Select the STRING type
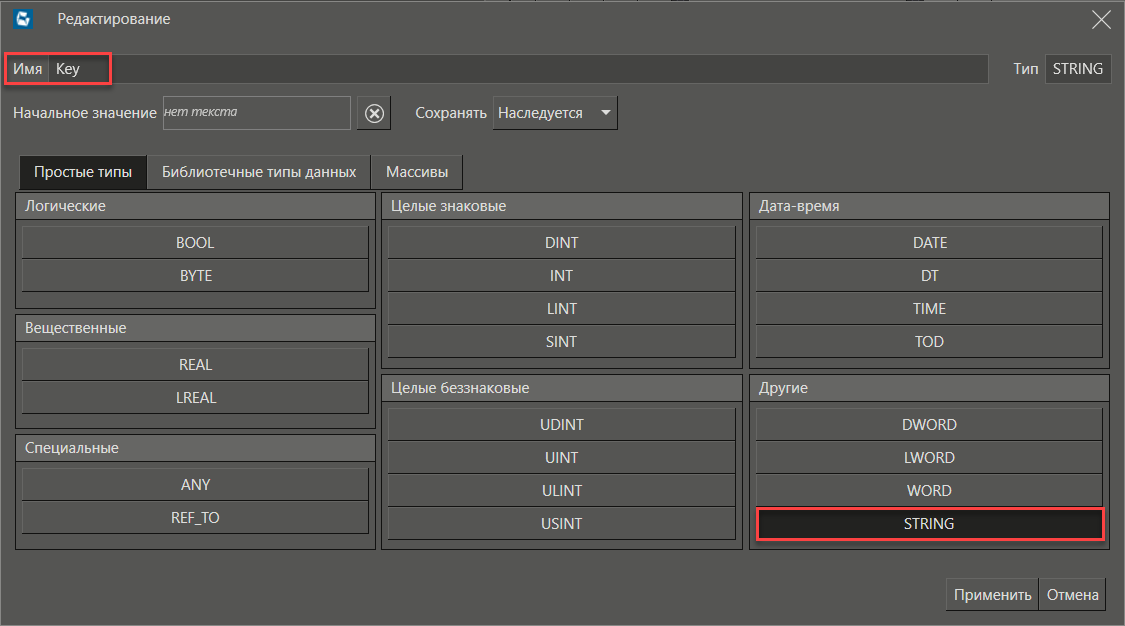 coord(929,523)
